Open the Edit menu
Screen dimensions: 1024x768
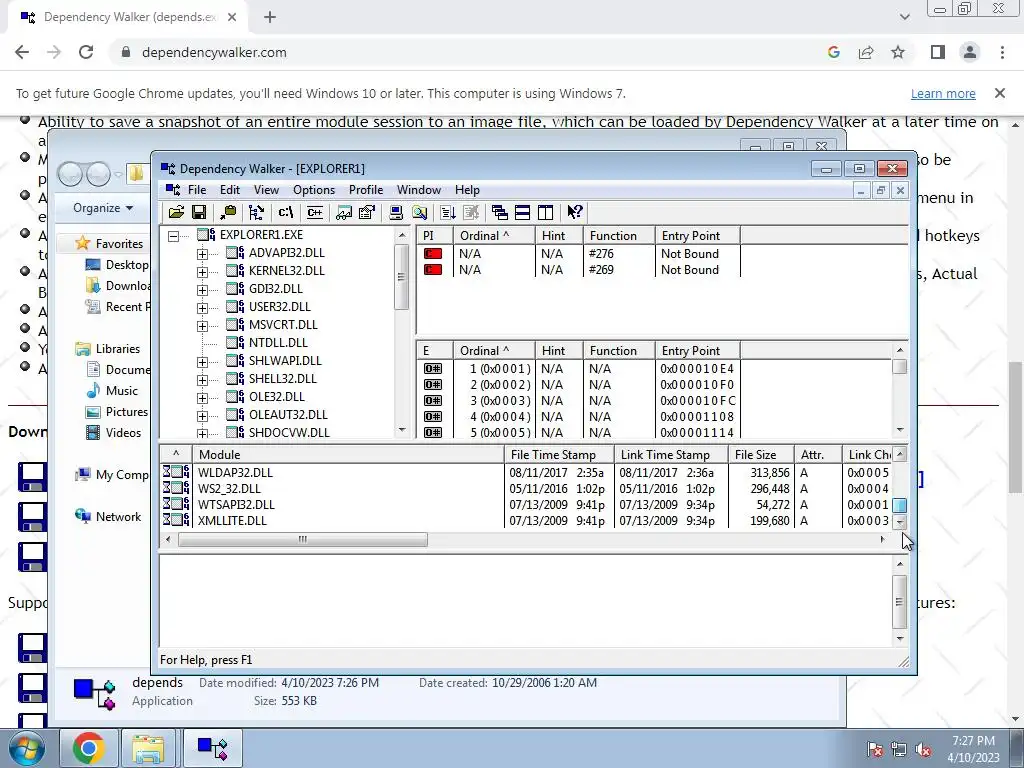tap(230, 190)
